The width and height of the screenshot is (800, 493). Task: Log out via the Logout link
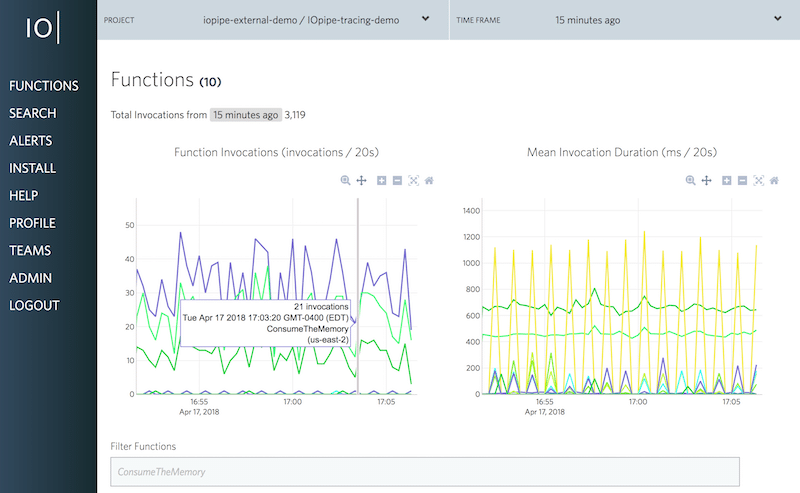(34, 306)
